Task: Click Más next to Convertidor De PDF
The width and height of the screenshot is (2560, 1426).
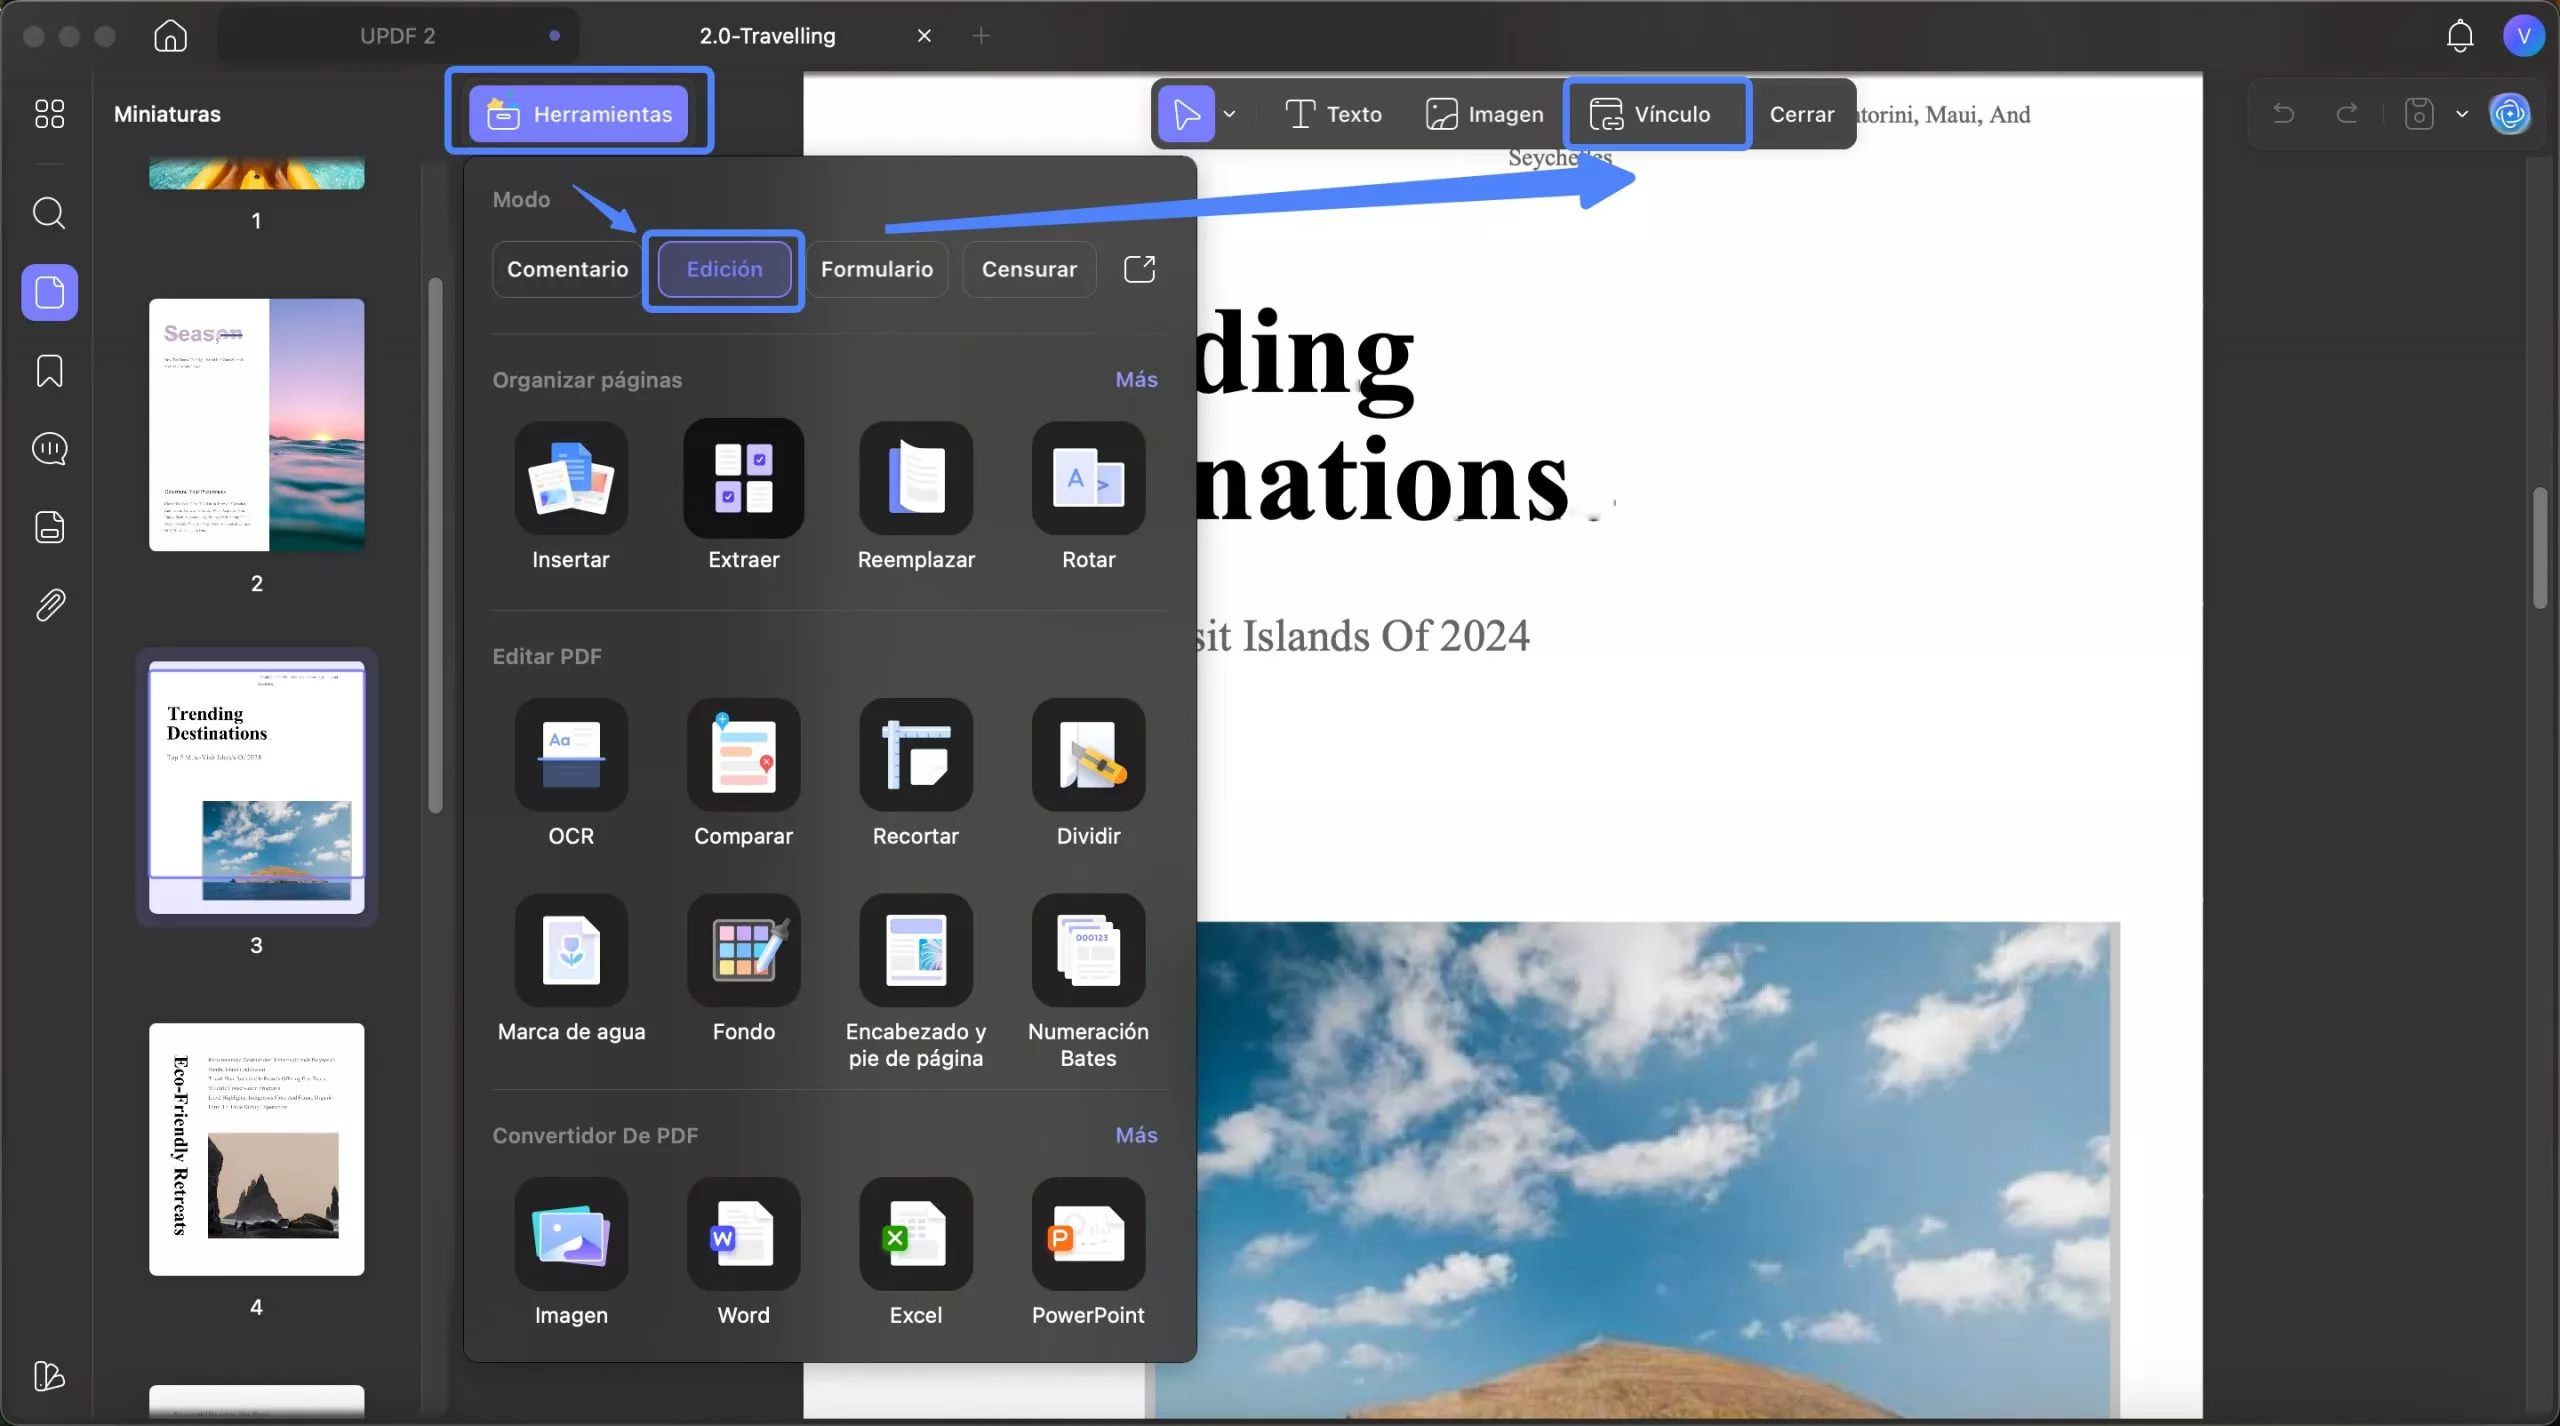Action: [x=1136, y=1135]
